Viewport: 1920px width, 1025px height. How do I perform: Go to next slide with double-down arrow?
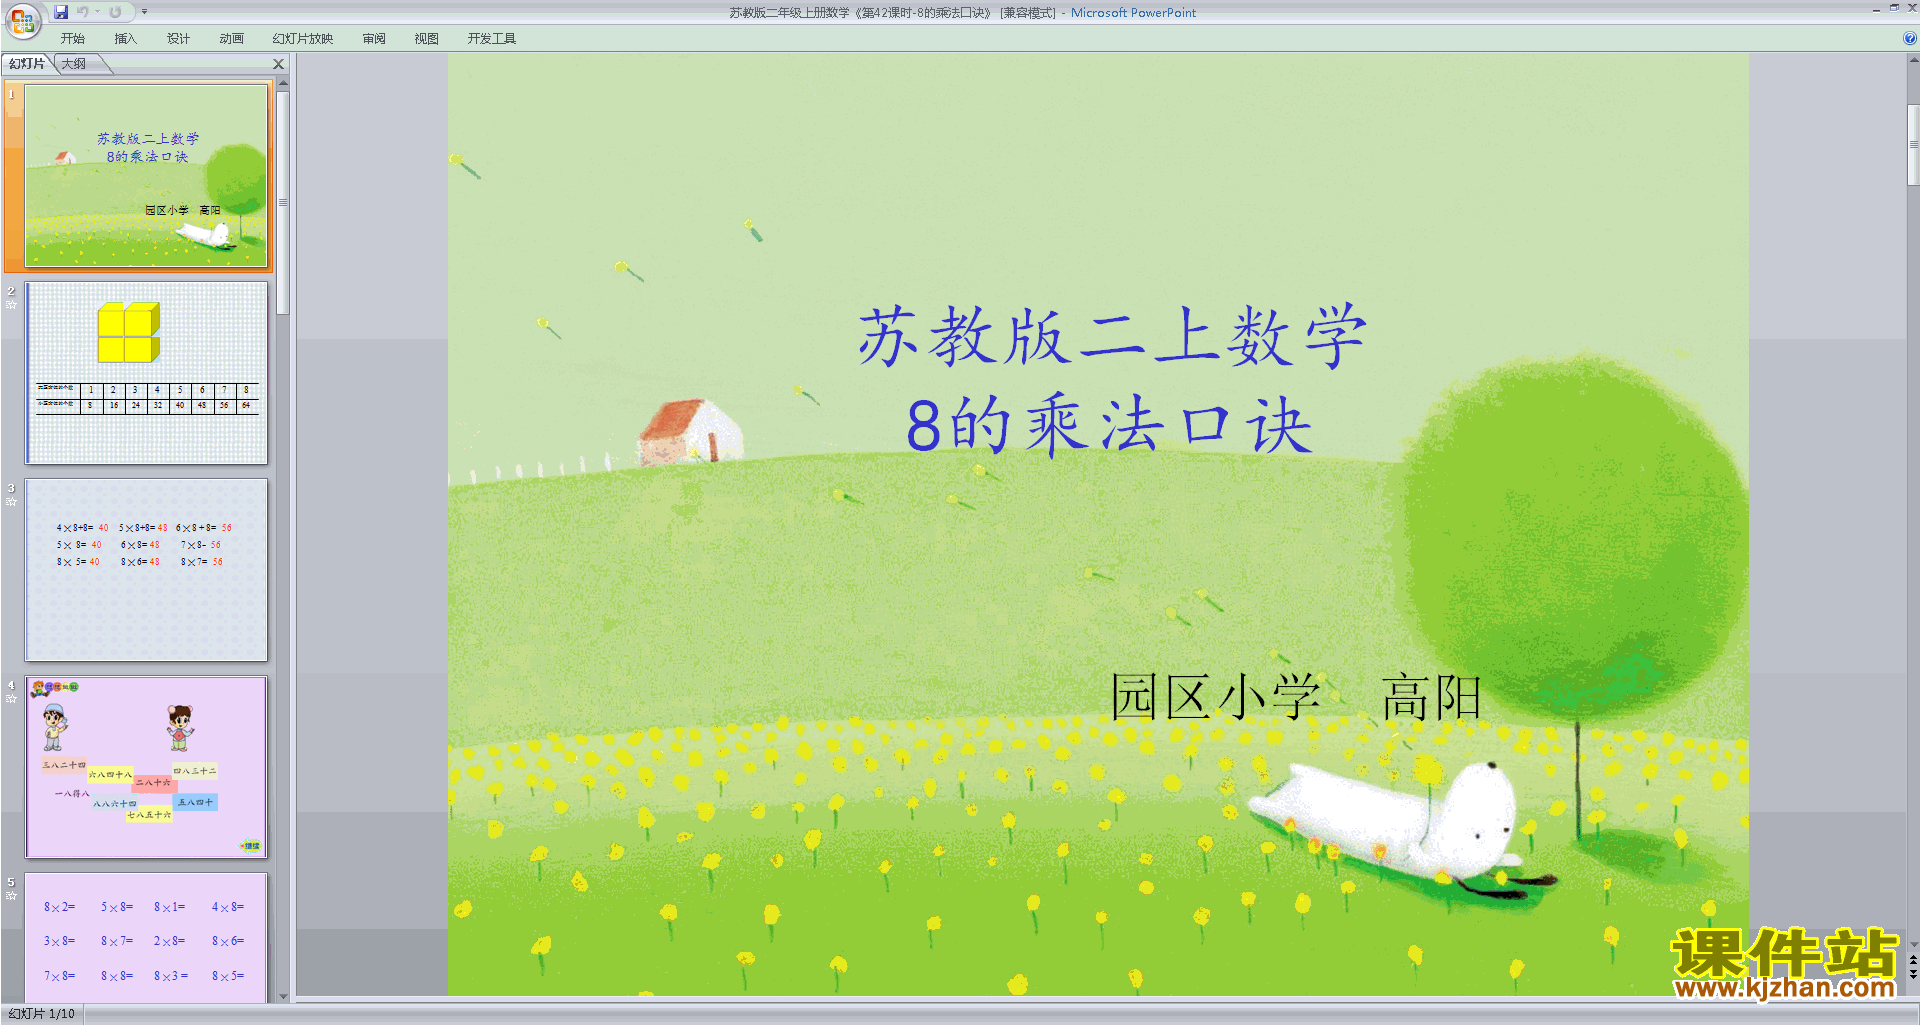[x=1913, y=974]
